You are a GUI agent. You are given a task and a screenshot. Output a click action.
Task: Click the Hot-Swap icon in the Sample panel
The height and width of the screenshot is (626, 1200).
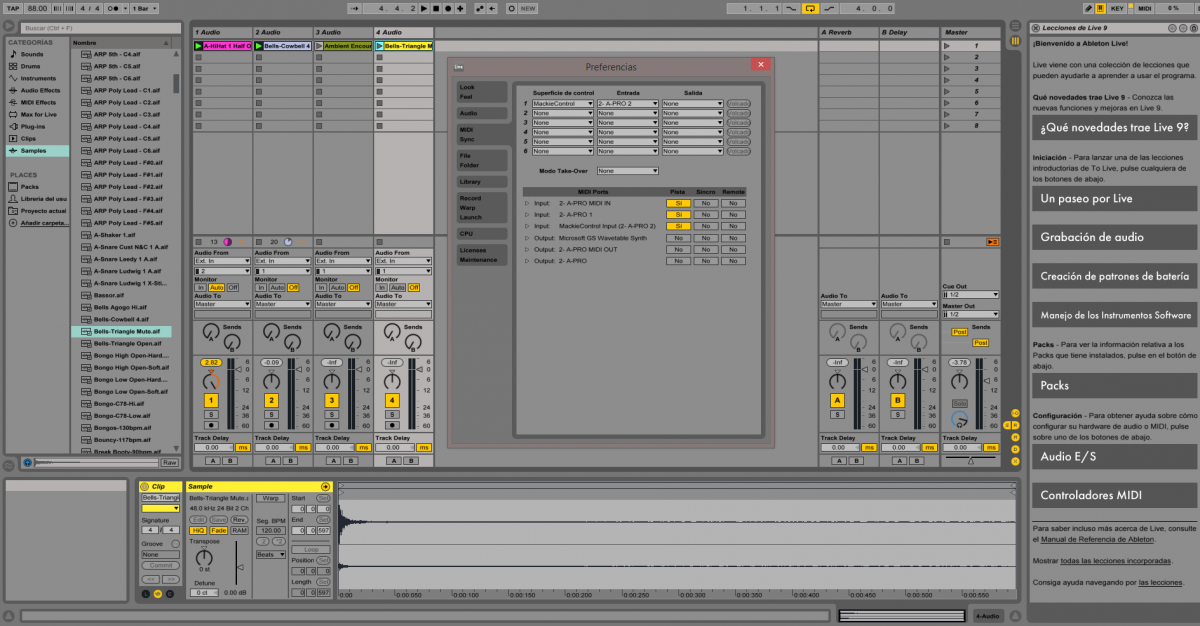[325, 486]
